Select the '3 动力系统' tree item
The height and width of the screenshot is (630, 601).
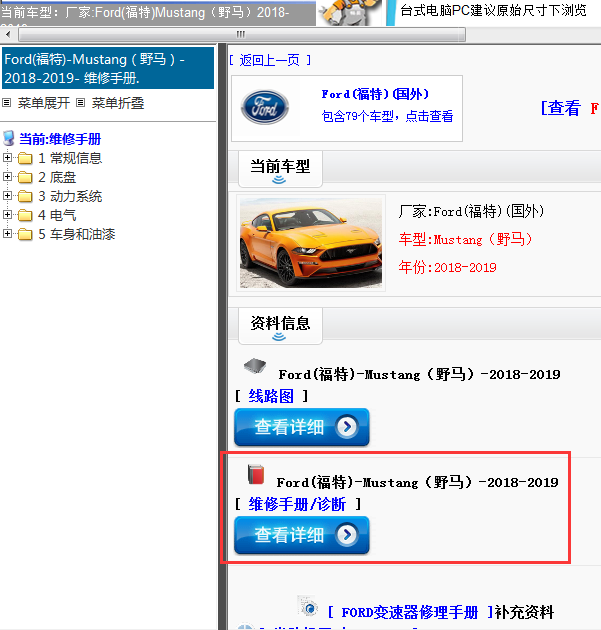pos(70,196)
